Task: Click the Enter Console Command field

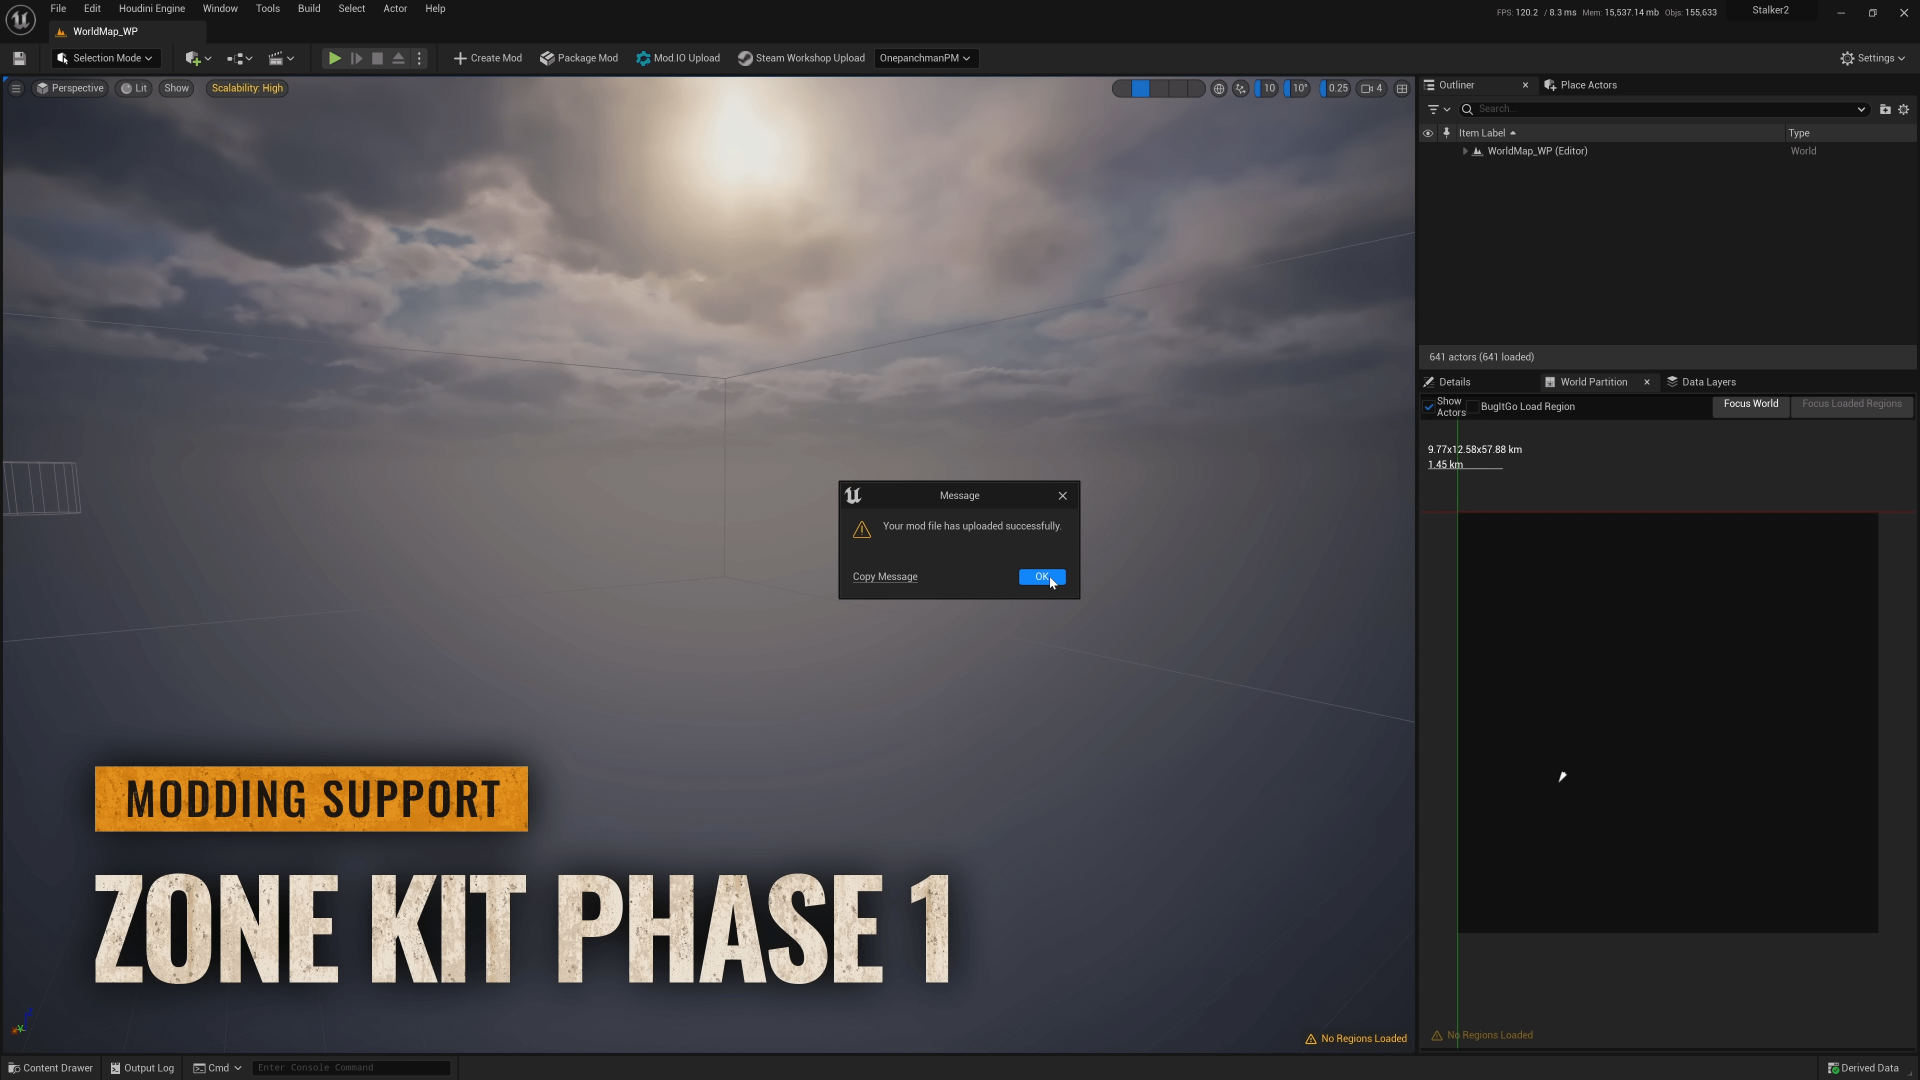Action: pyautogui.click(x=351, y=1068)
